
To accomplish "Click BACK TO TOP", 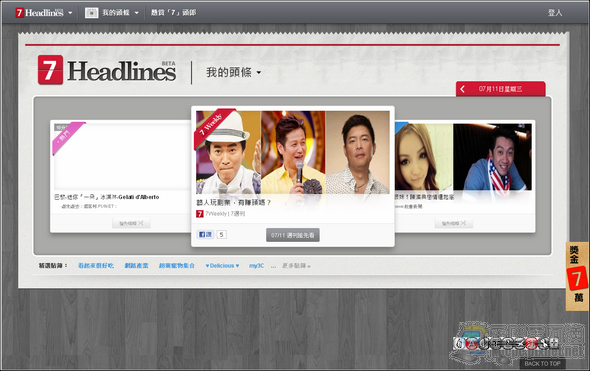I will pos(542,363).
